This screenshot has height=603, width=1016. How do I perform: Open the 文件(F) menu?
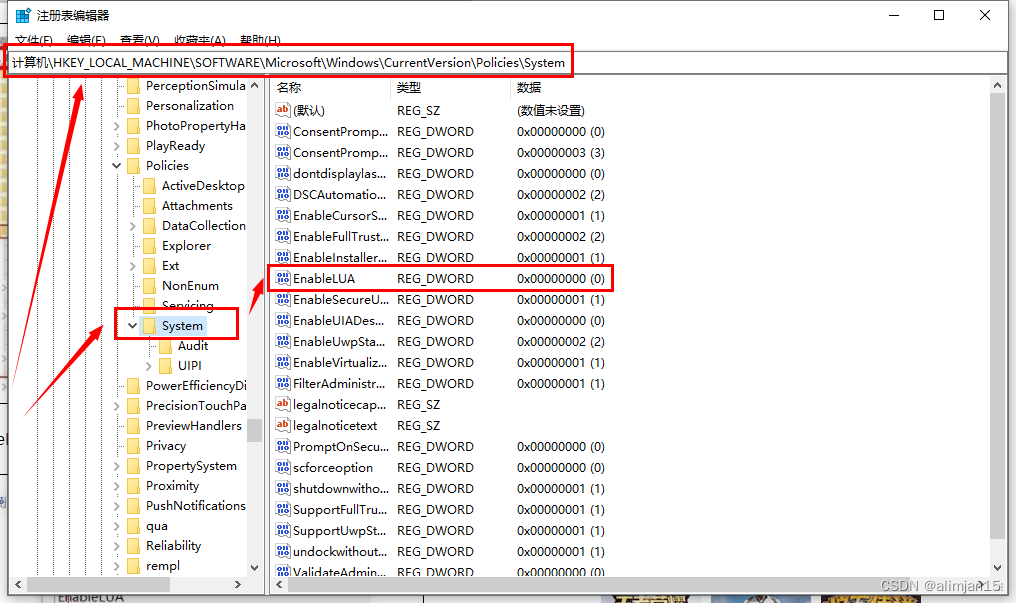(34, 40)
